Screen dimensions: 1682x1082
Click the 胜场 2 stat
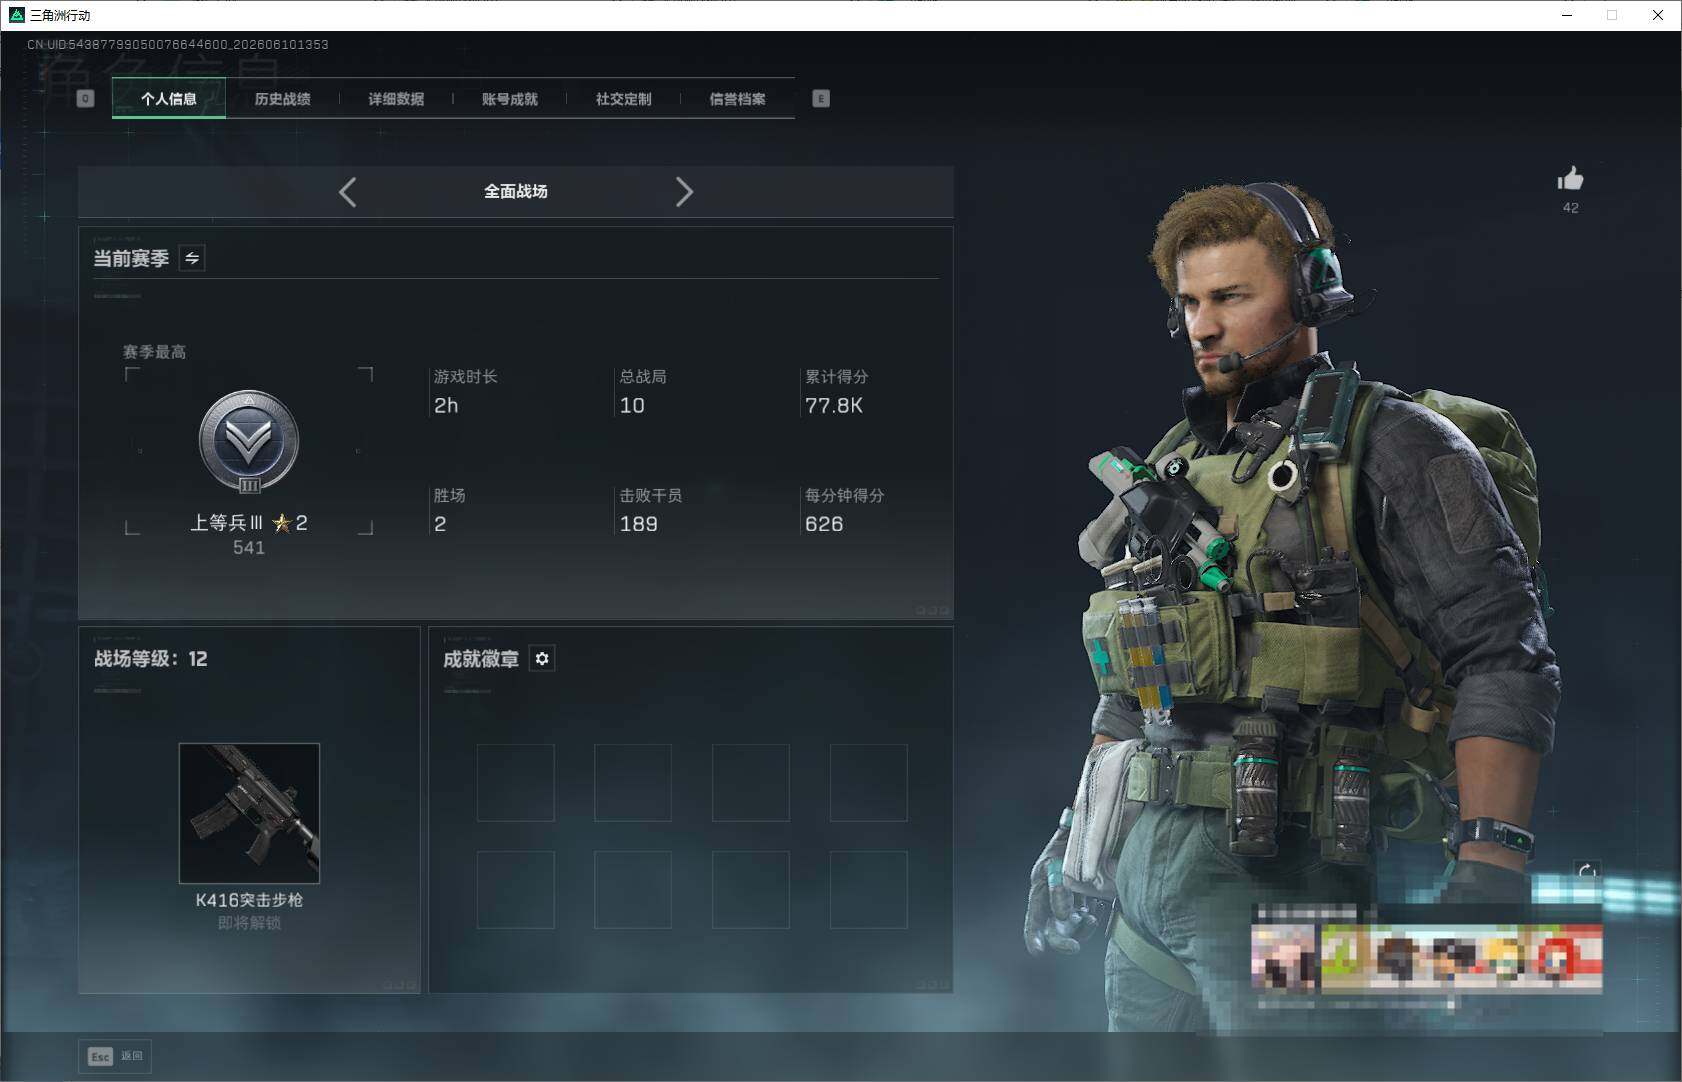[x=449, y=510]
